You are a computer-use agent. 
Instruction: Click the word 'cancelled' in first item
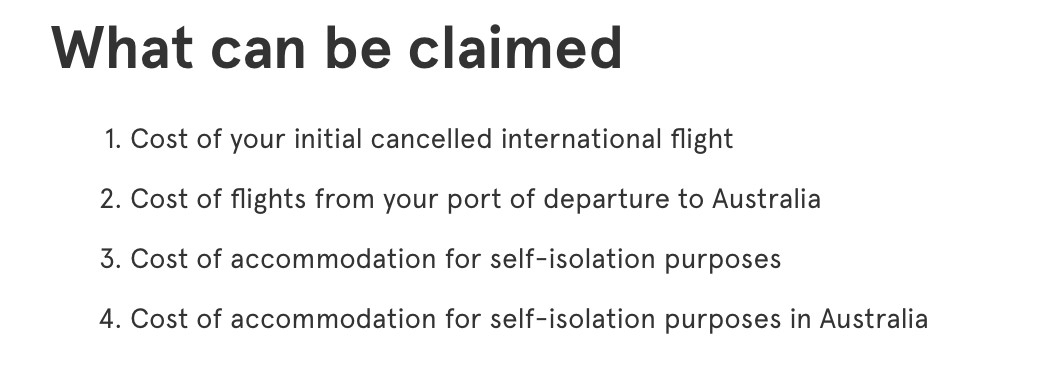(x=431, y=140)
